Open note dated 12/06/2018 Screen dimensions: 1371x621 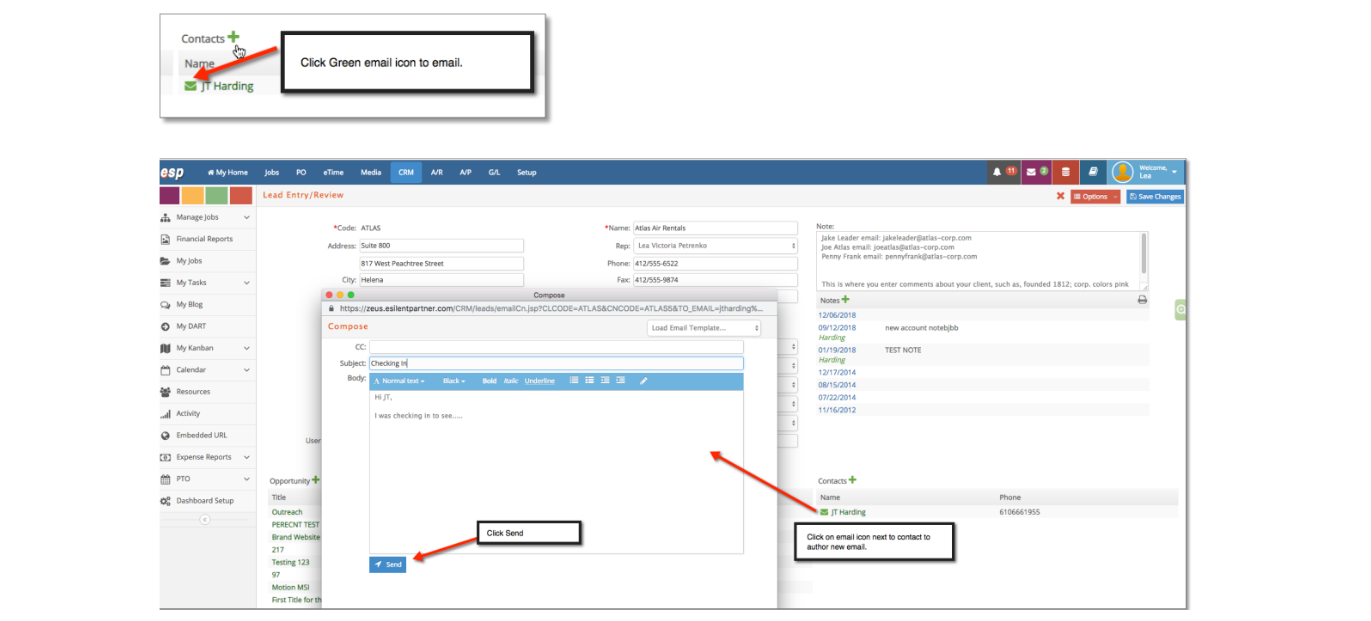[x=837, y=315]
